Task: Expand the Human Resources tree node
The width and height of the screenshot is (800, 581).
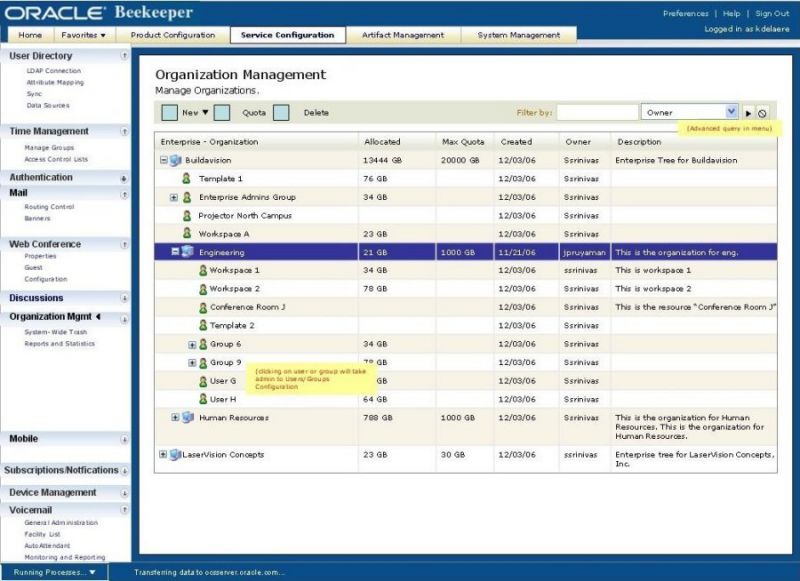Action: point(175,417)
